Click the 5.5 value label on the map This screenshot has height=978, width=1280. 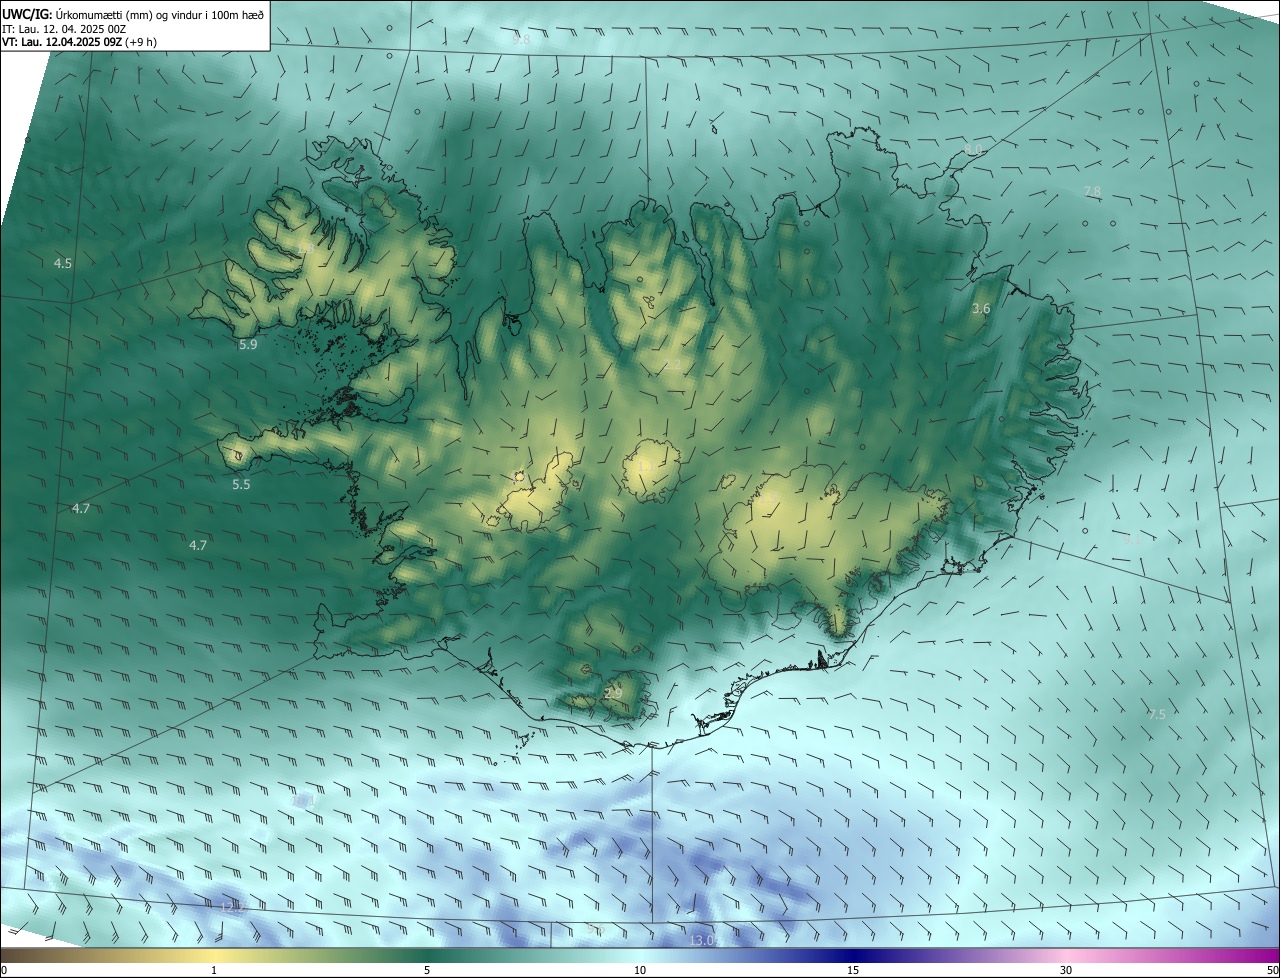pos(241,485)
